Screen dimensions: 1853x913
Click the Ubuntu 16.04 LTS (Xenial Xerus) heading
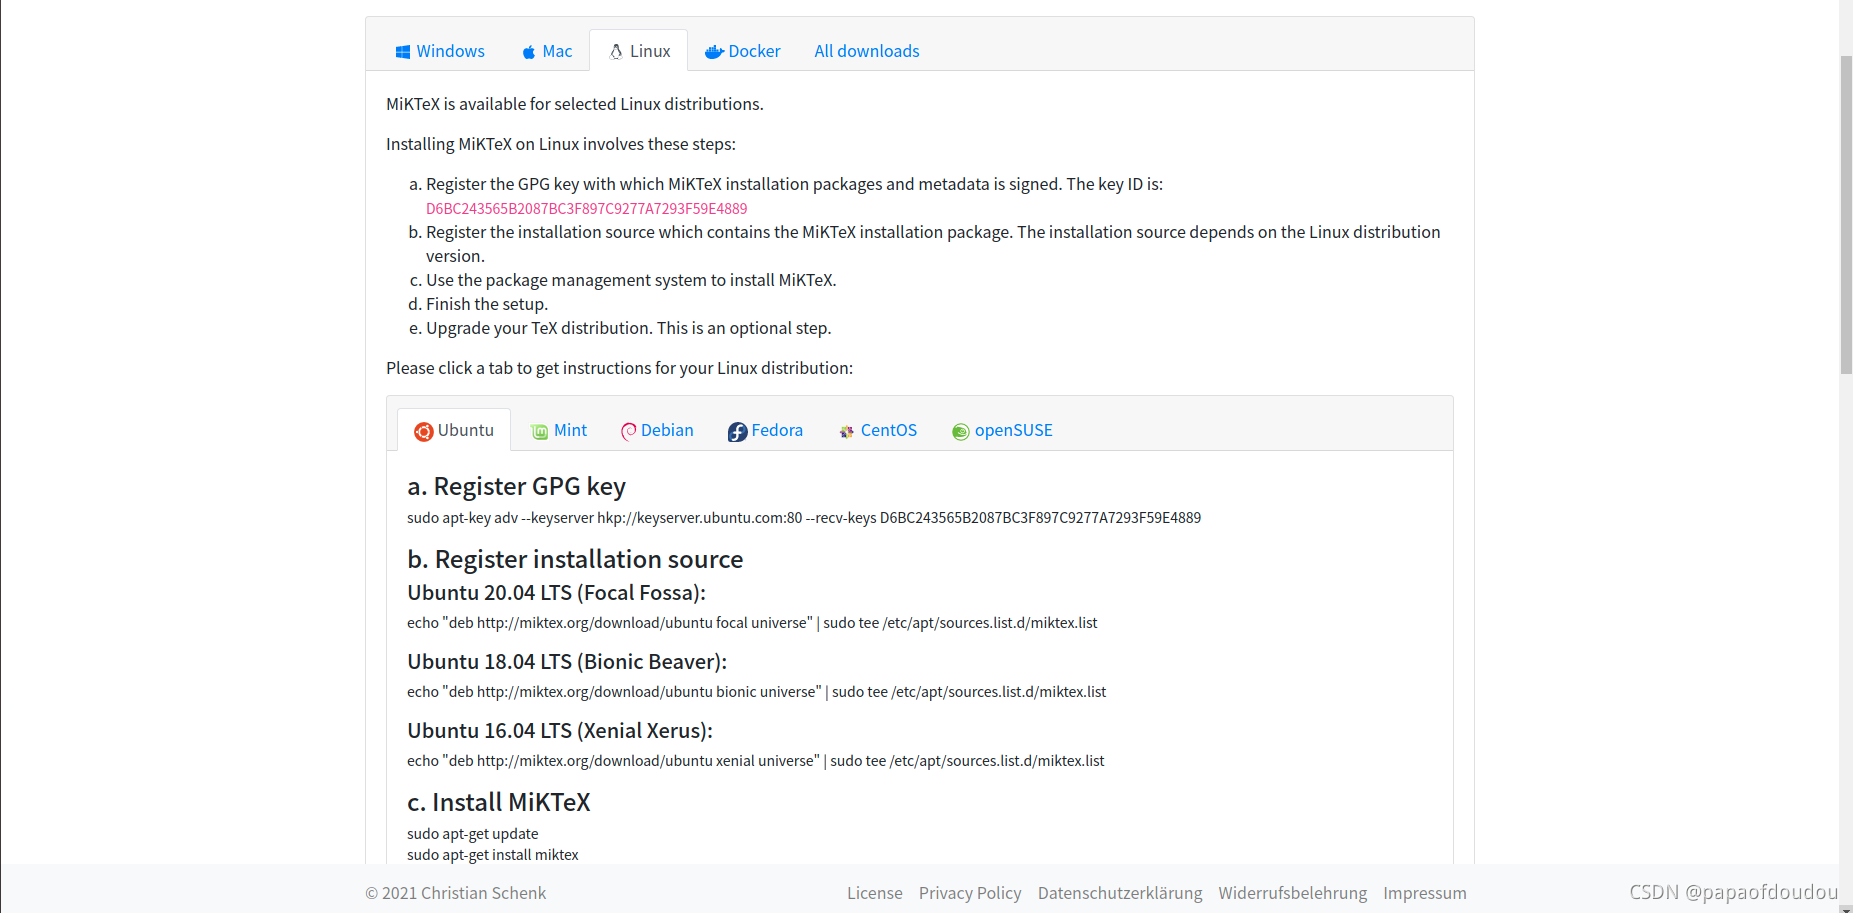[560, 731]
